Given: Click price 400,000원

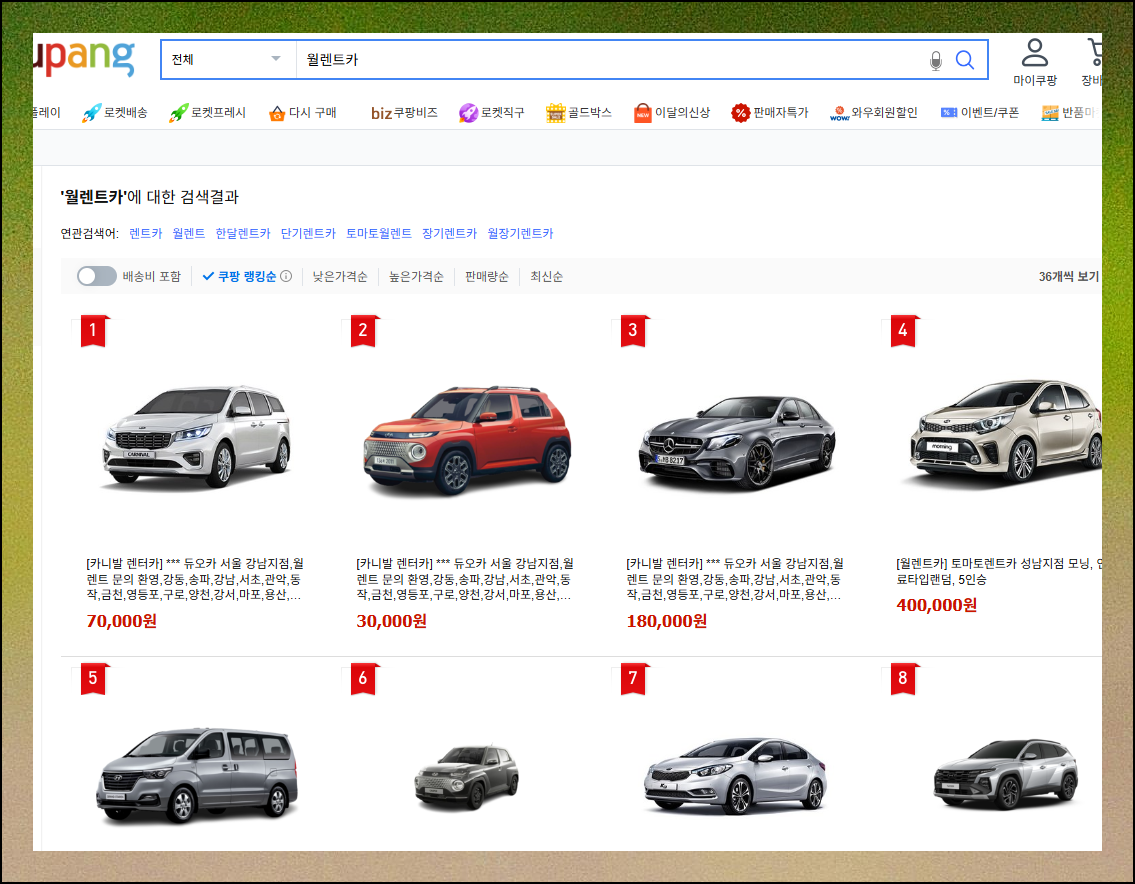Looking at the screenshot, I should [x=937, y=605].
